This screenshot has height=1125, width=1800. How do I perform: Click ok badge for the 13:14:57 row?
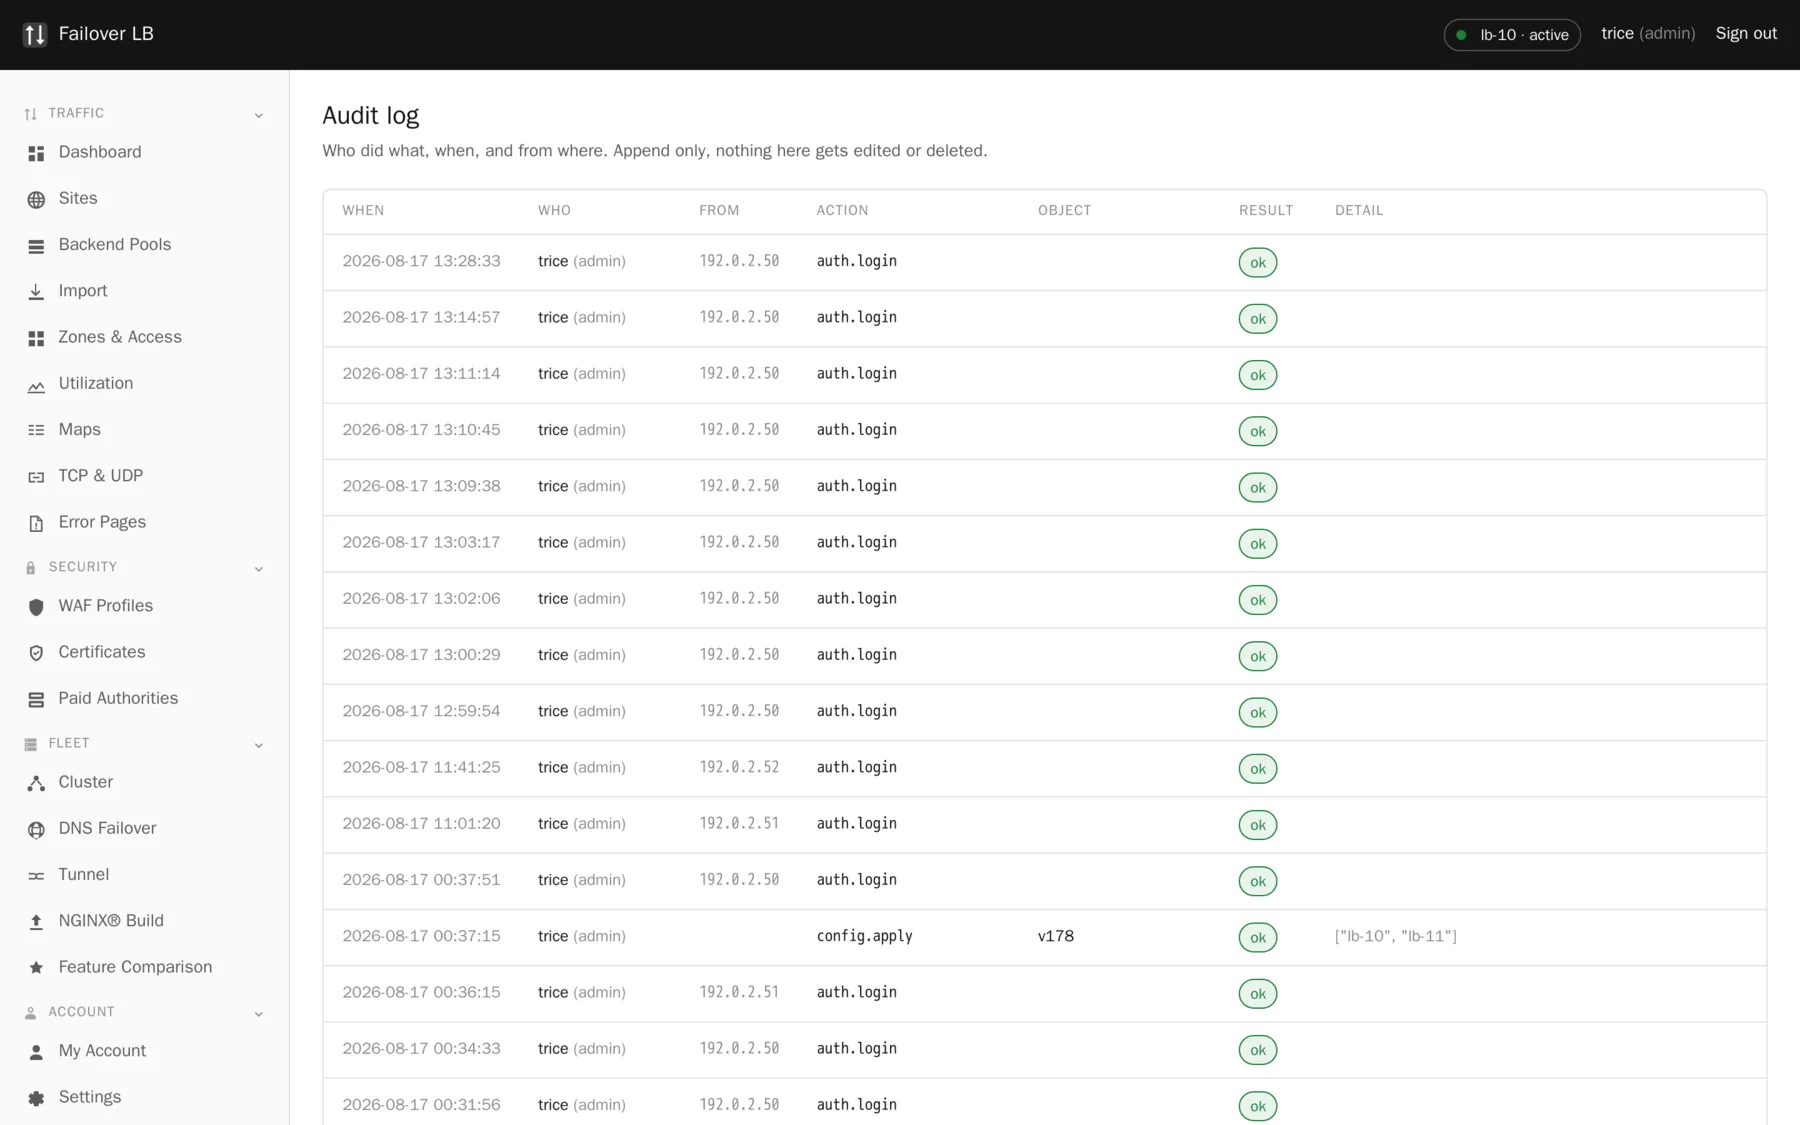click(x=1257, y=318)
